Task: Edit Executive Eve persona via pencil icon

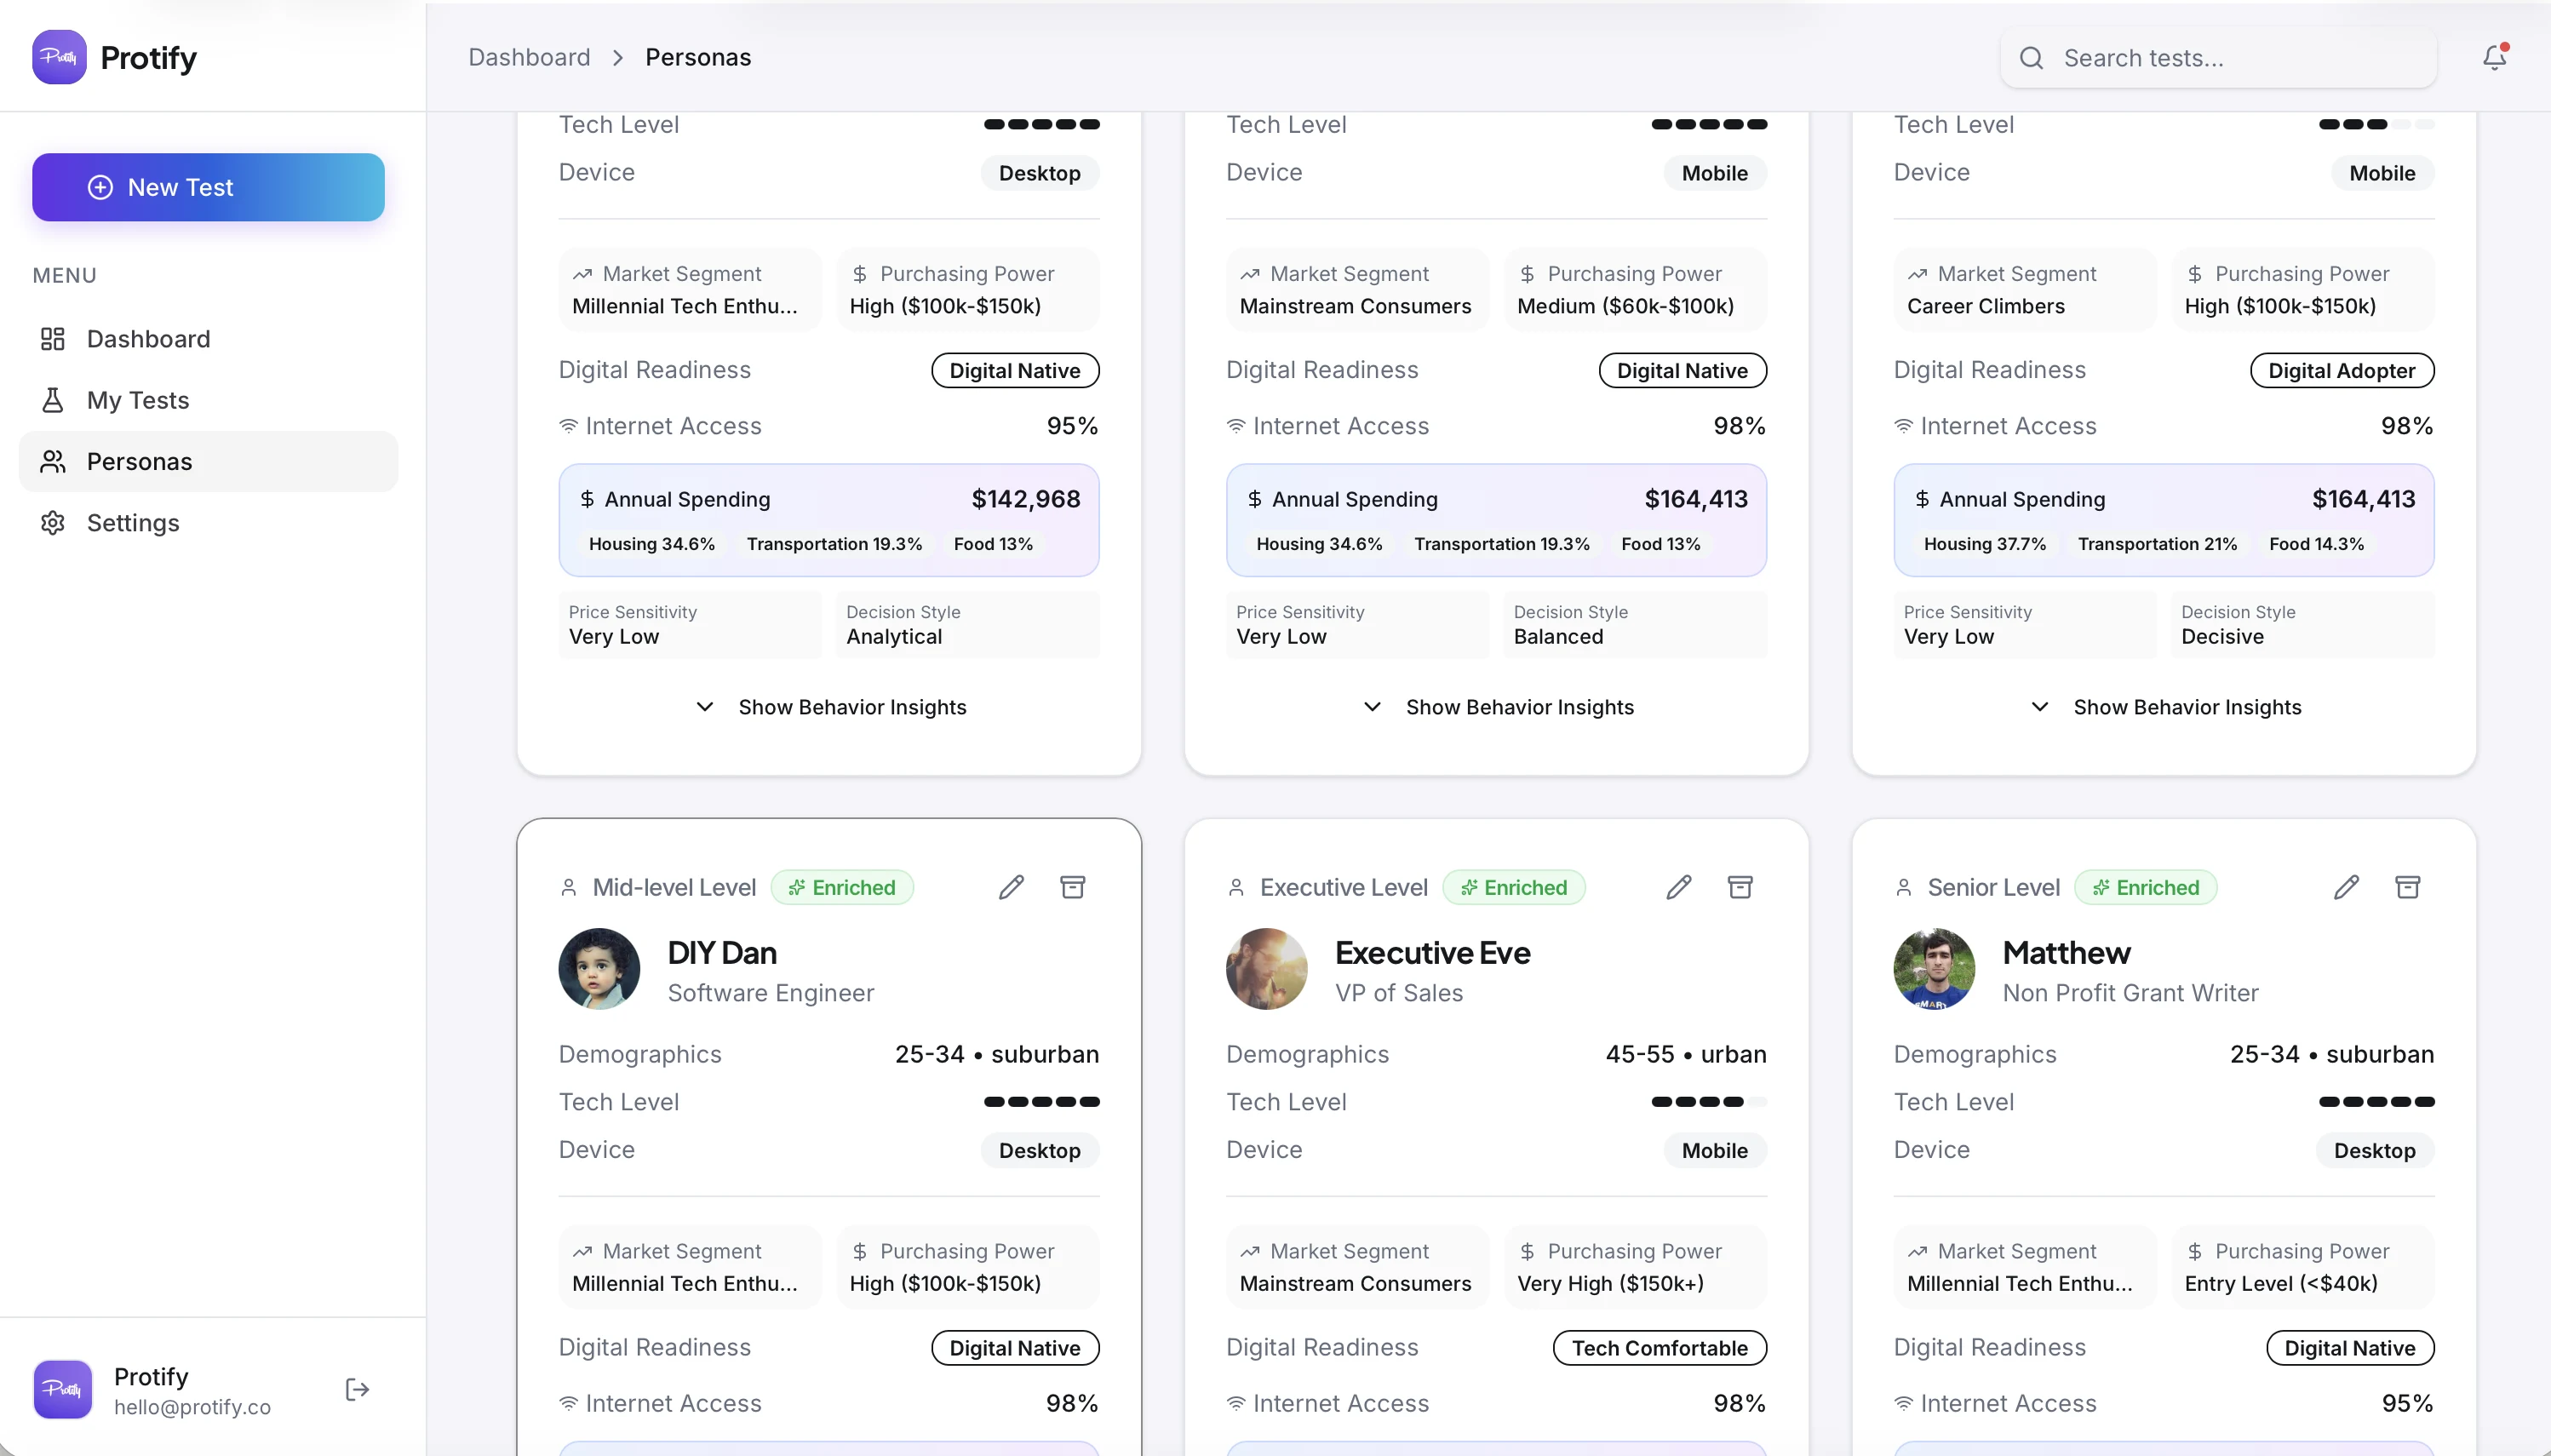Action: point(1678,887)
